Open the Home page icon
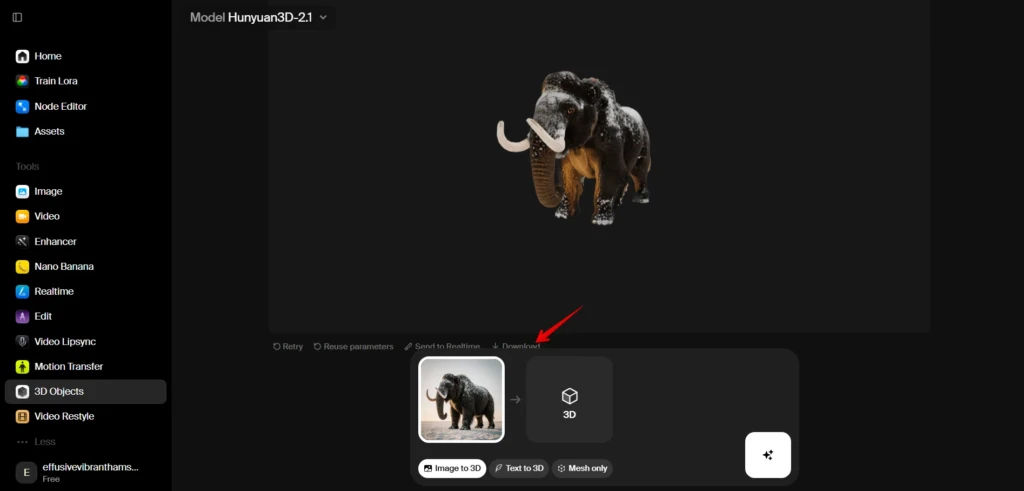 [22, 56]
